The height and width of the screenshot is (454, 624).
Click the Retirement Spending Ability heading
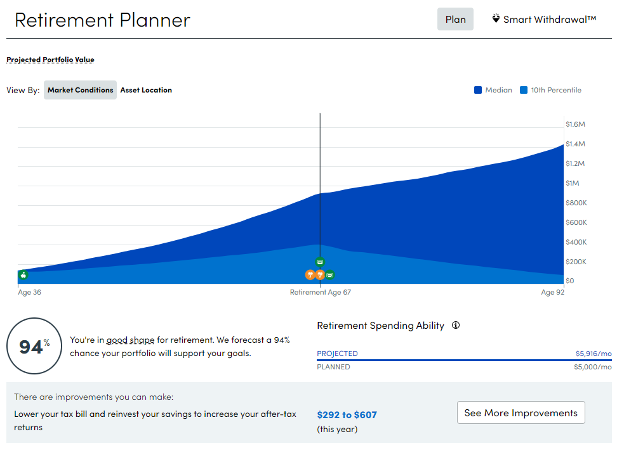coord(380,325)
